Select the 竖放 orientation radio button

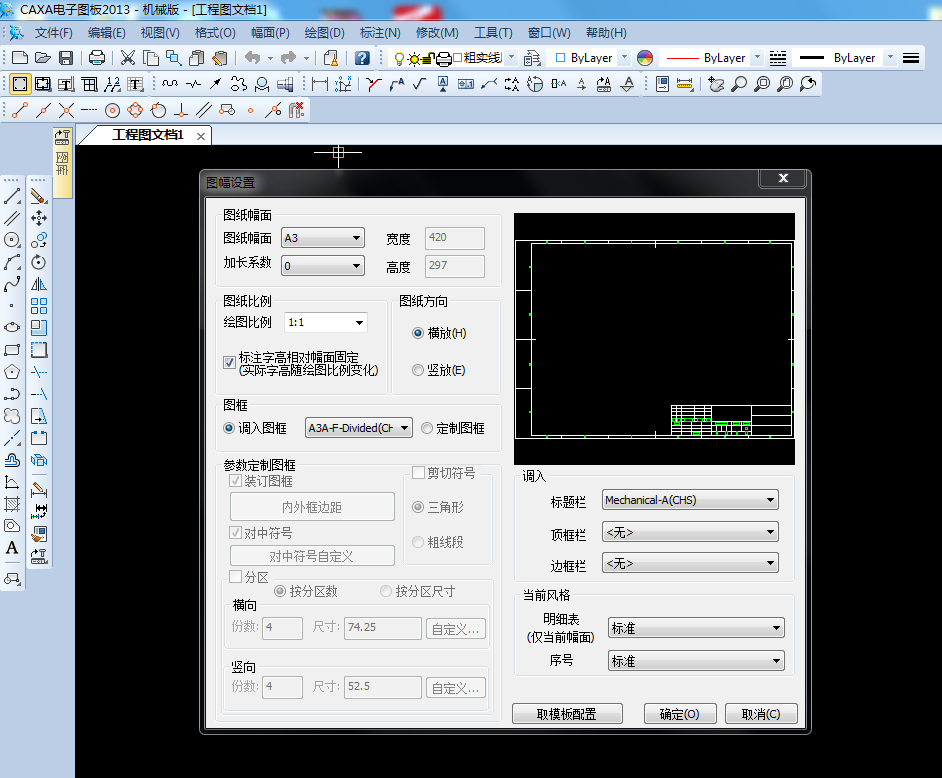click(417, 370)
